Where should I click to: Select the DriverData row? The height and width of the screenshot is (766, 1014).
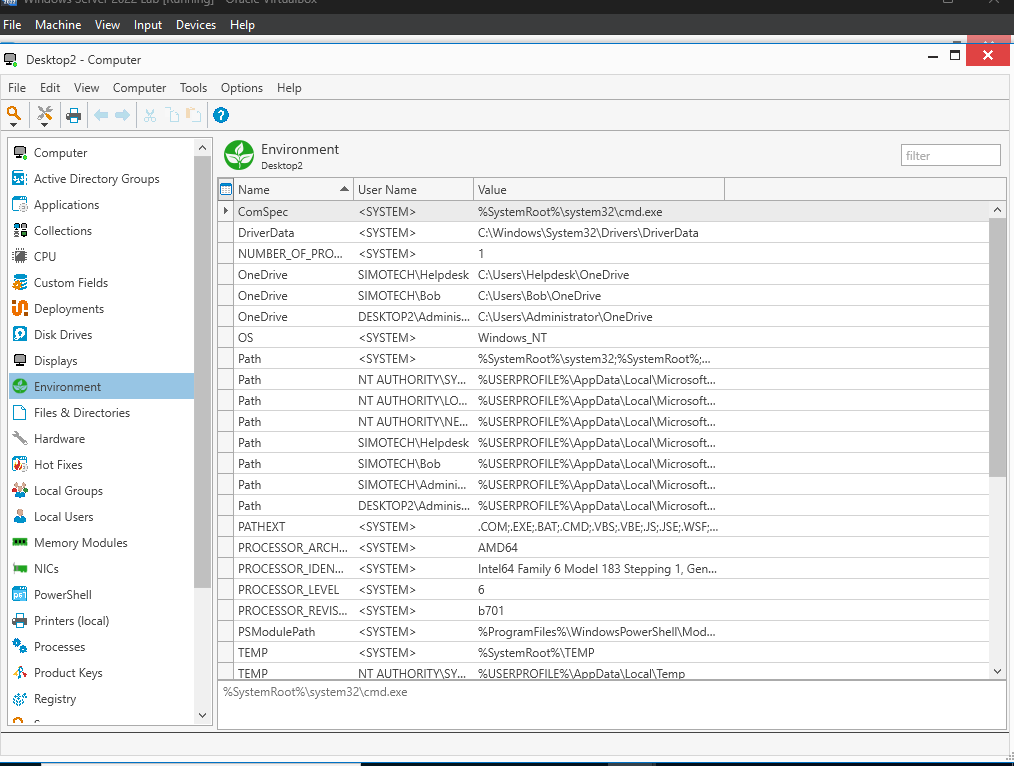coord(603,233)
